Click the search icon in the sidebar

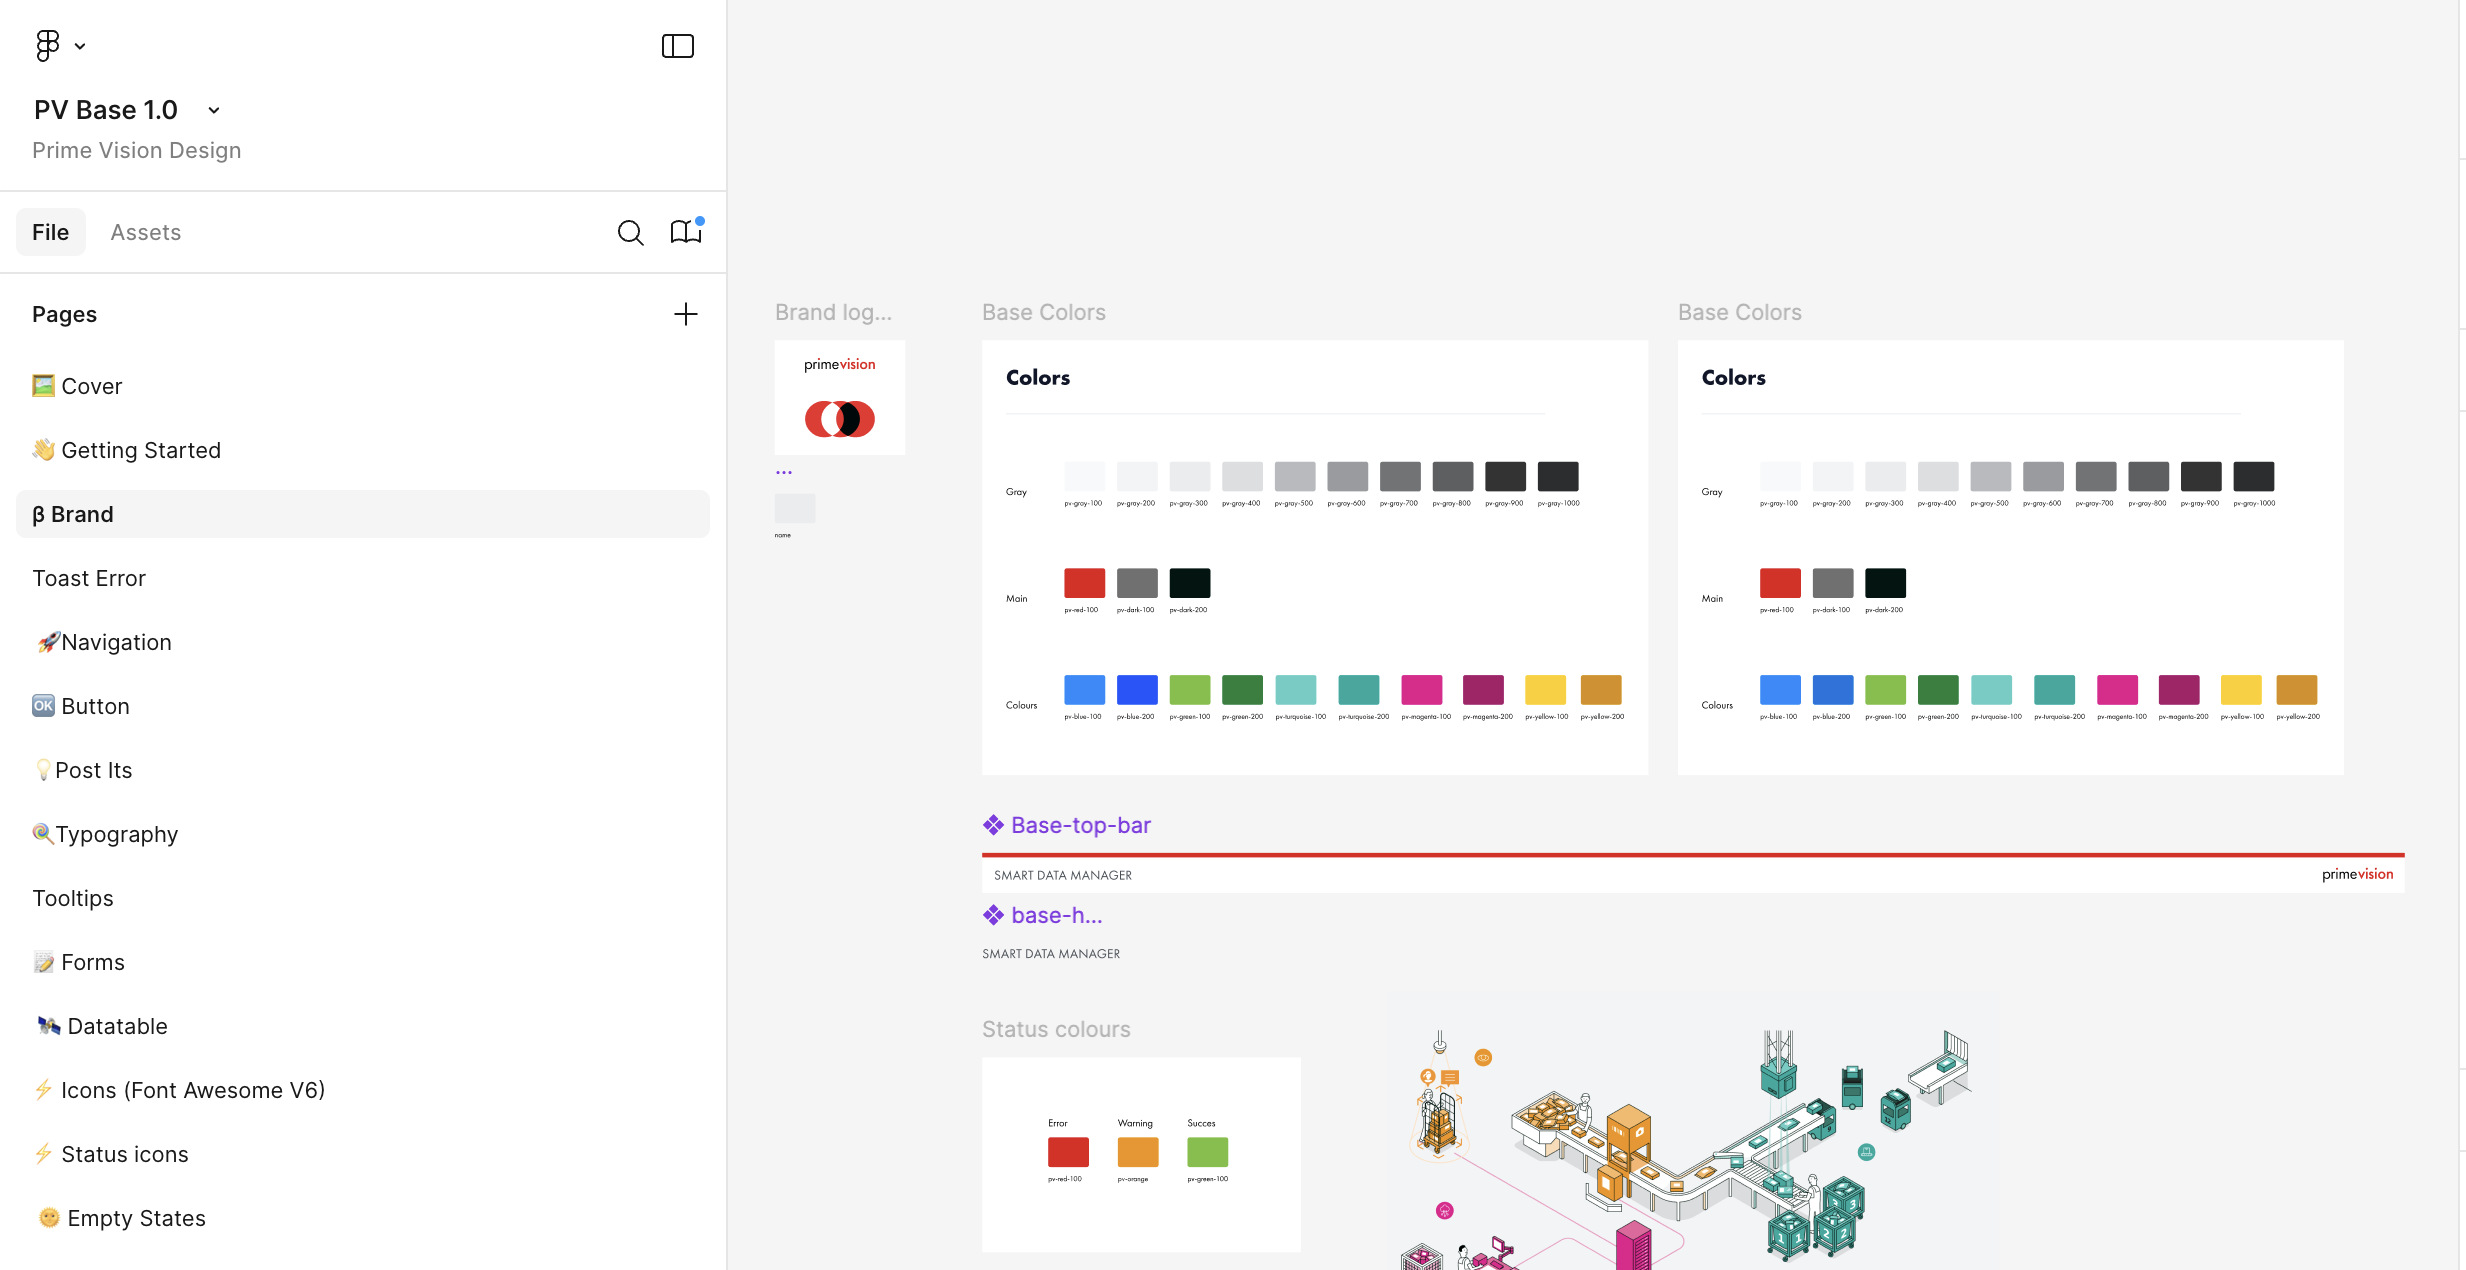point(631,231)
